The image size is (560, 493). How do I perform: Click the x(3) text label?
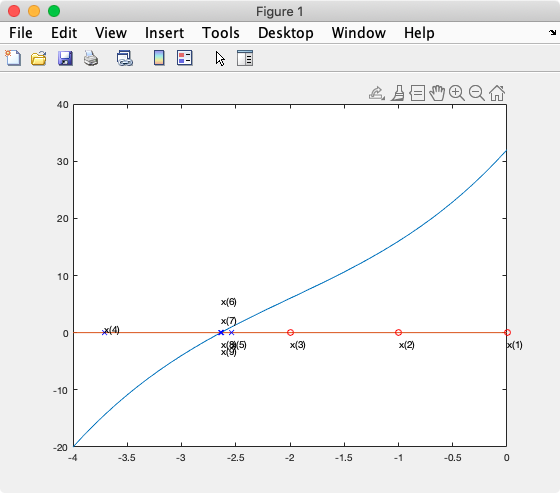(x=298, y=345)
